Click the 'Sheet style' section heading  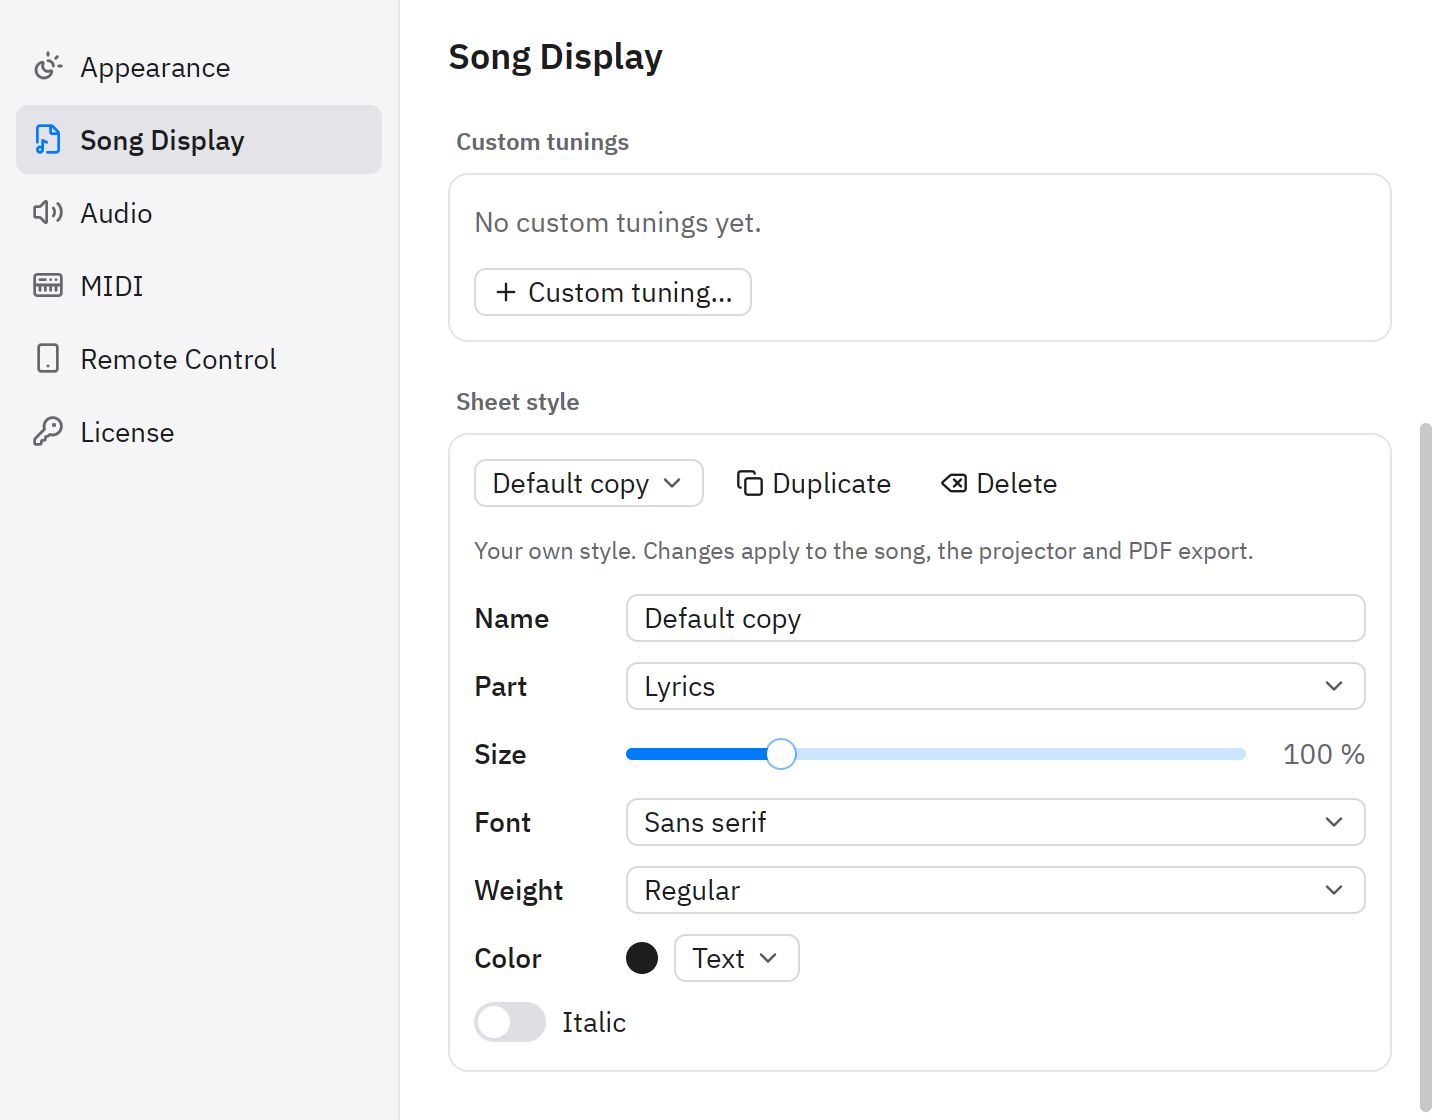518,402
